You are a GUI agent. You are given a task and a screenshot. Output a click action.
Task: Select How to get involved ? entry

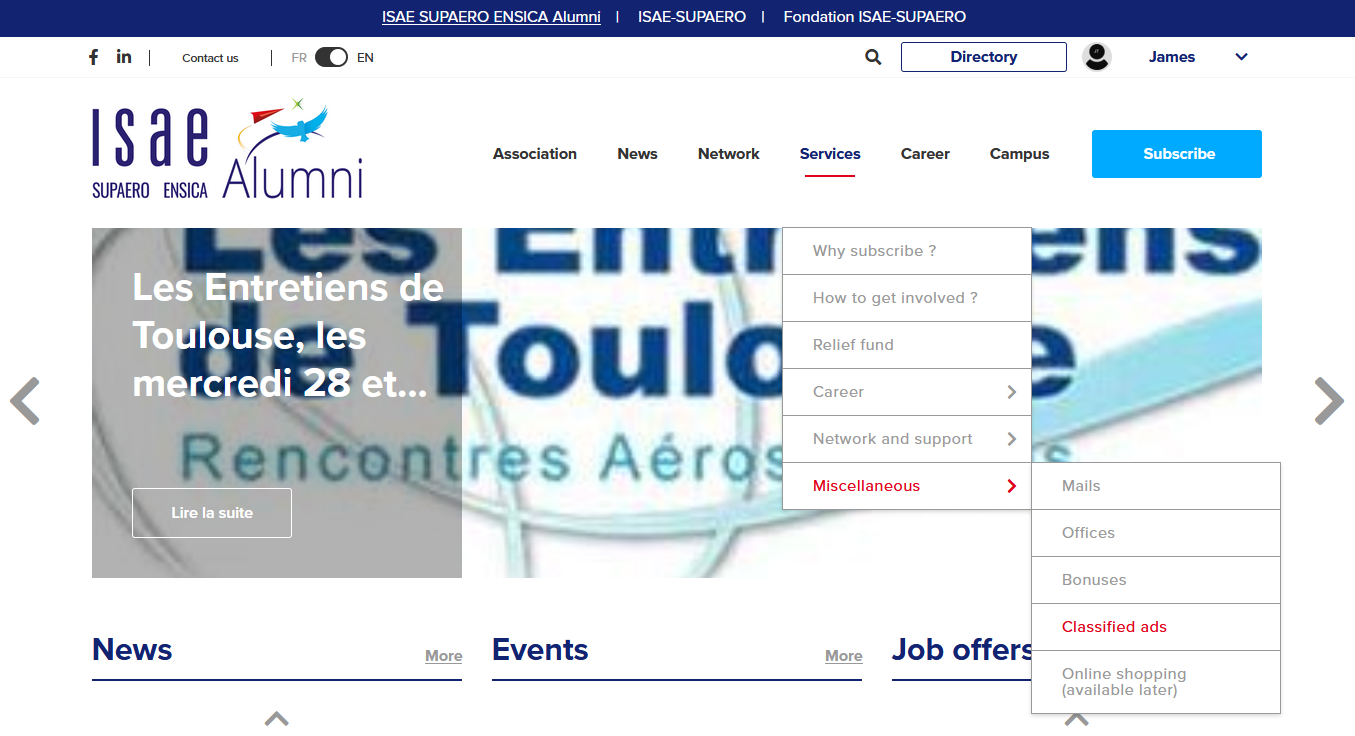[x=907, y=298]
